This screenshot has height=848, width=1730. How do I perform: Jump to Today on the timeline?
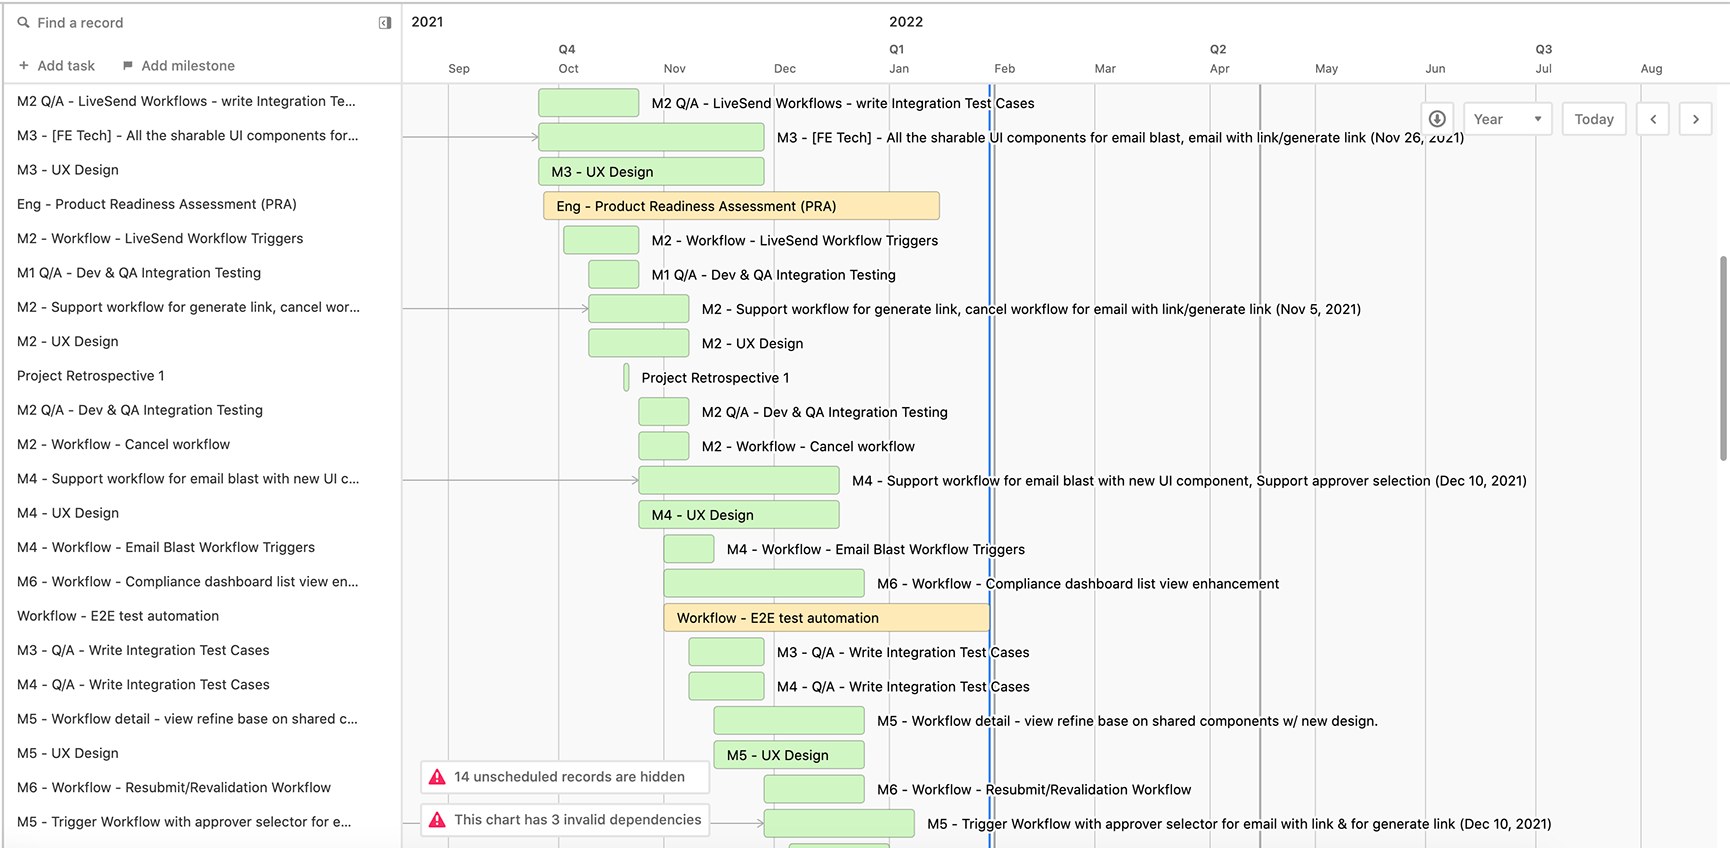point(1594,119)
